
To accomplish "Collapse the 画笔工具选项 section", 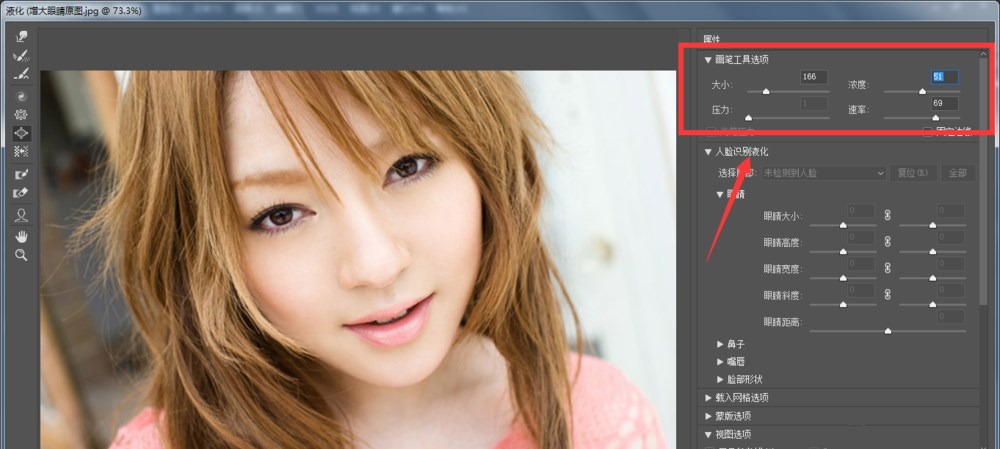I will [709, 60].
